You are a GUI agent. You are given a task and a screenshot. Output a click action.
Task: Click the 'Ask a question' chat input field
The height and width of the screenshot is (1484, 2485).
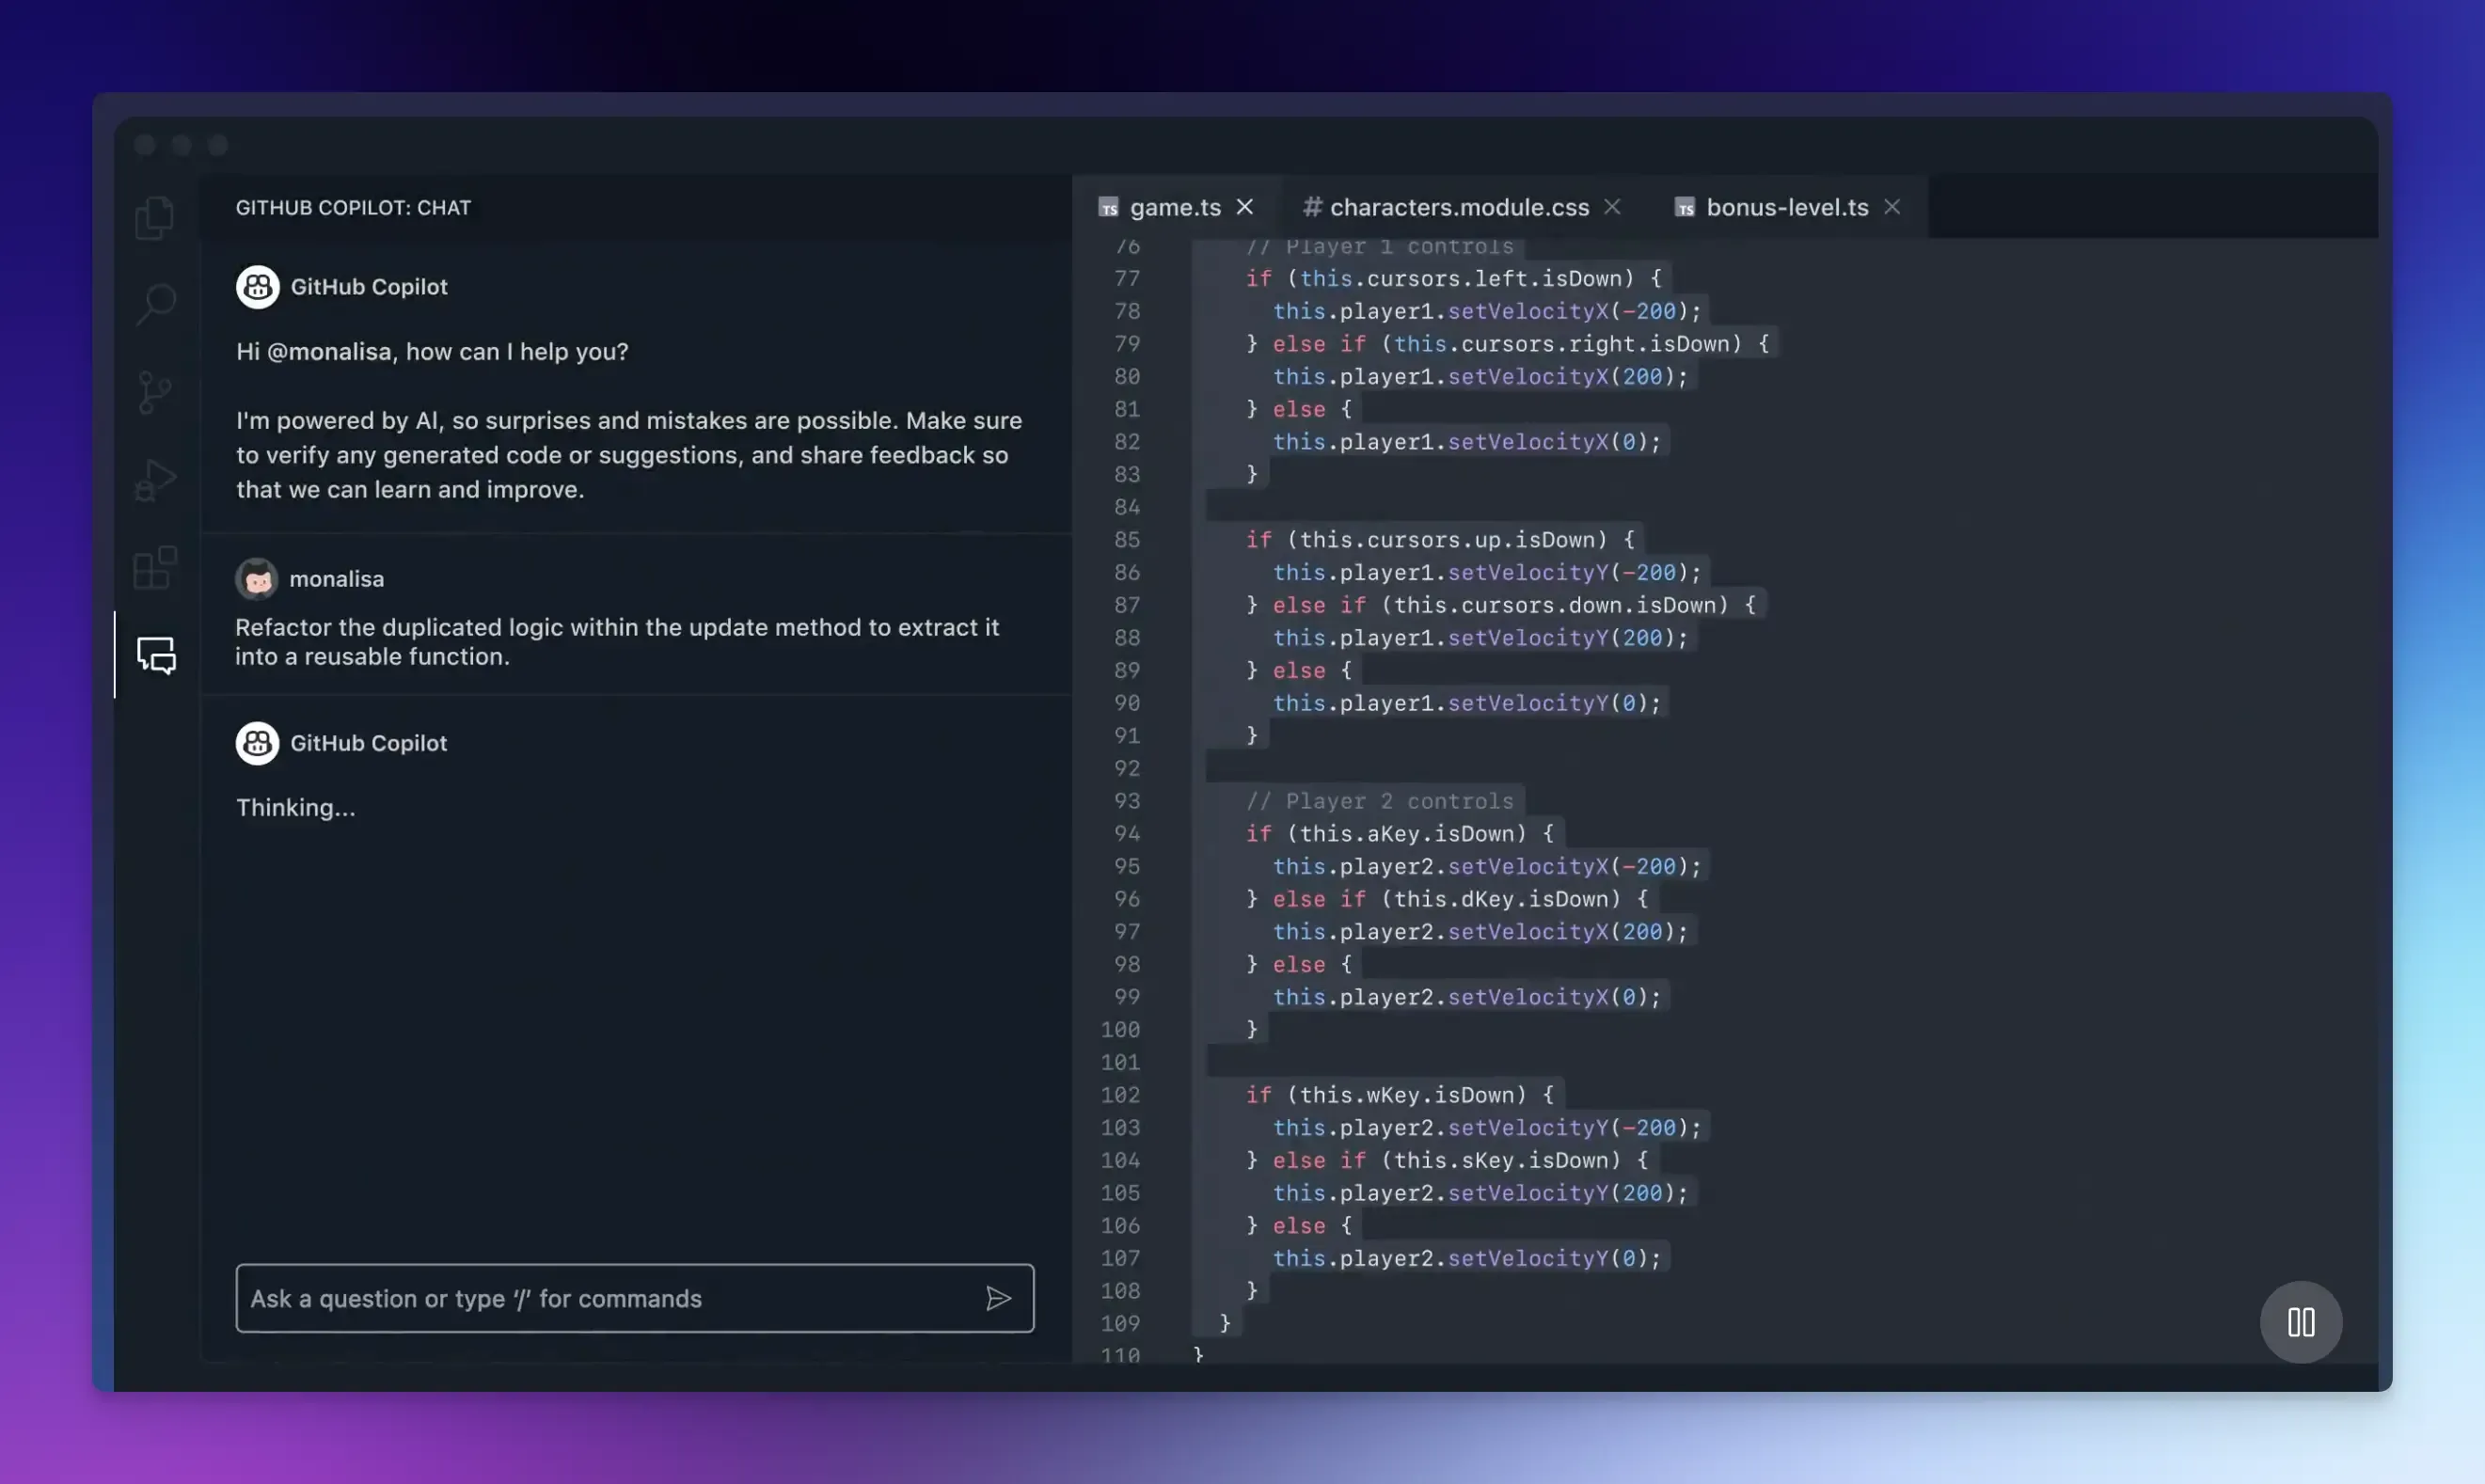pos(600,1298)
